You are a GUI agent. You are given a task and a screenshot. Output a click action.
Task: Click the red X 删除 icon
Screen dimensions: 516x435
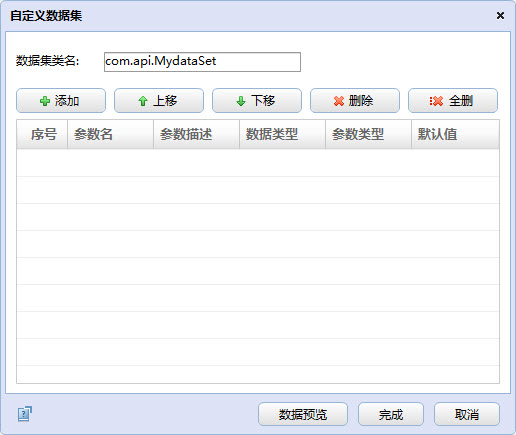pos(339,101)
